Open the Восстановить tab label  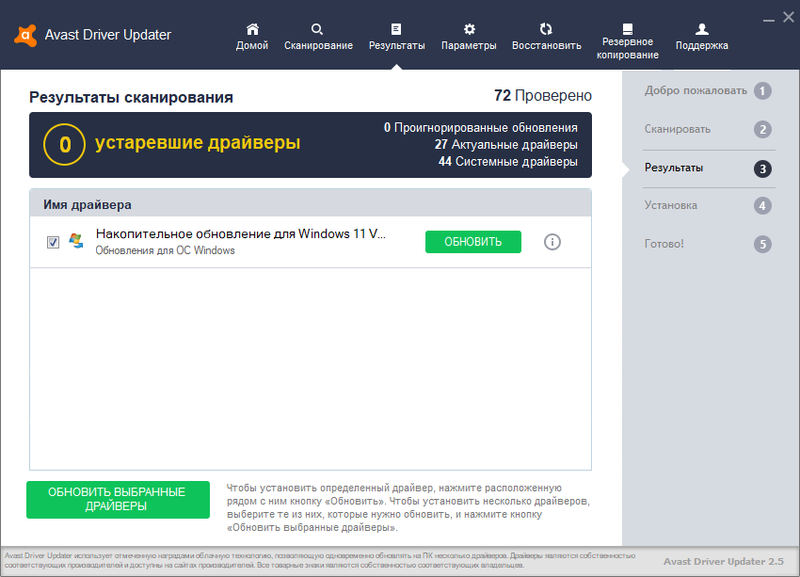[546, 45]
